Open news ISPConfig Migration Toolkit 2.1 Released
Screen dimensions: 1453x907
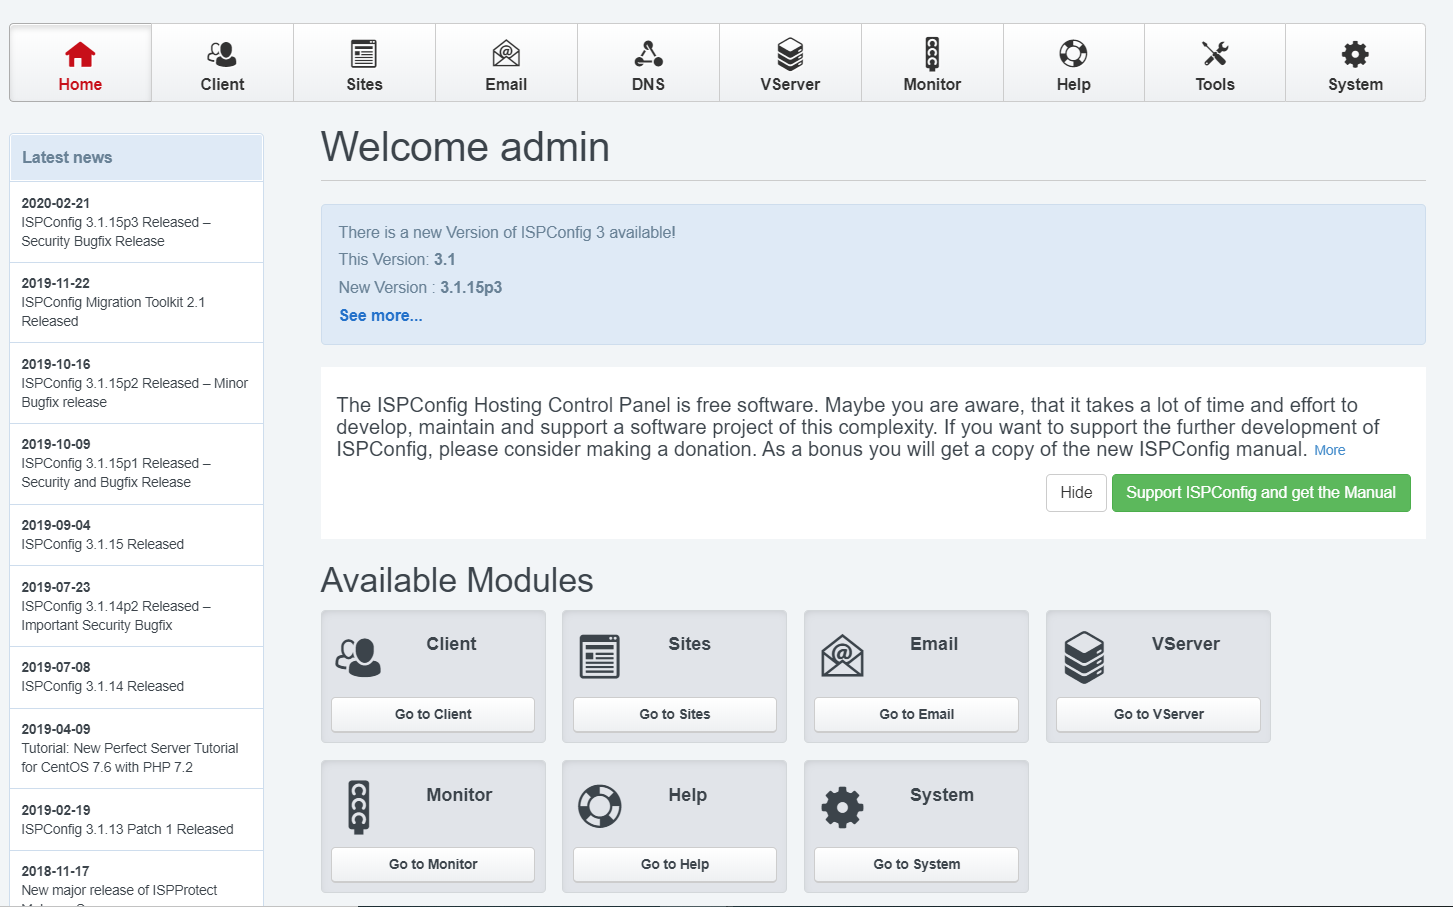113,312
